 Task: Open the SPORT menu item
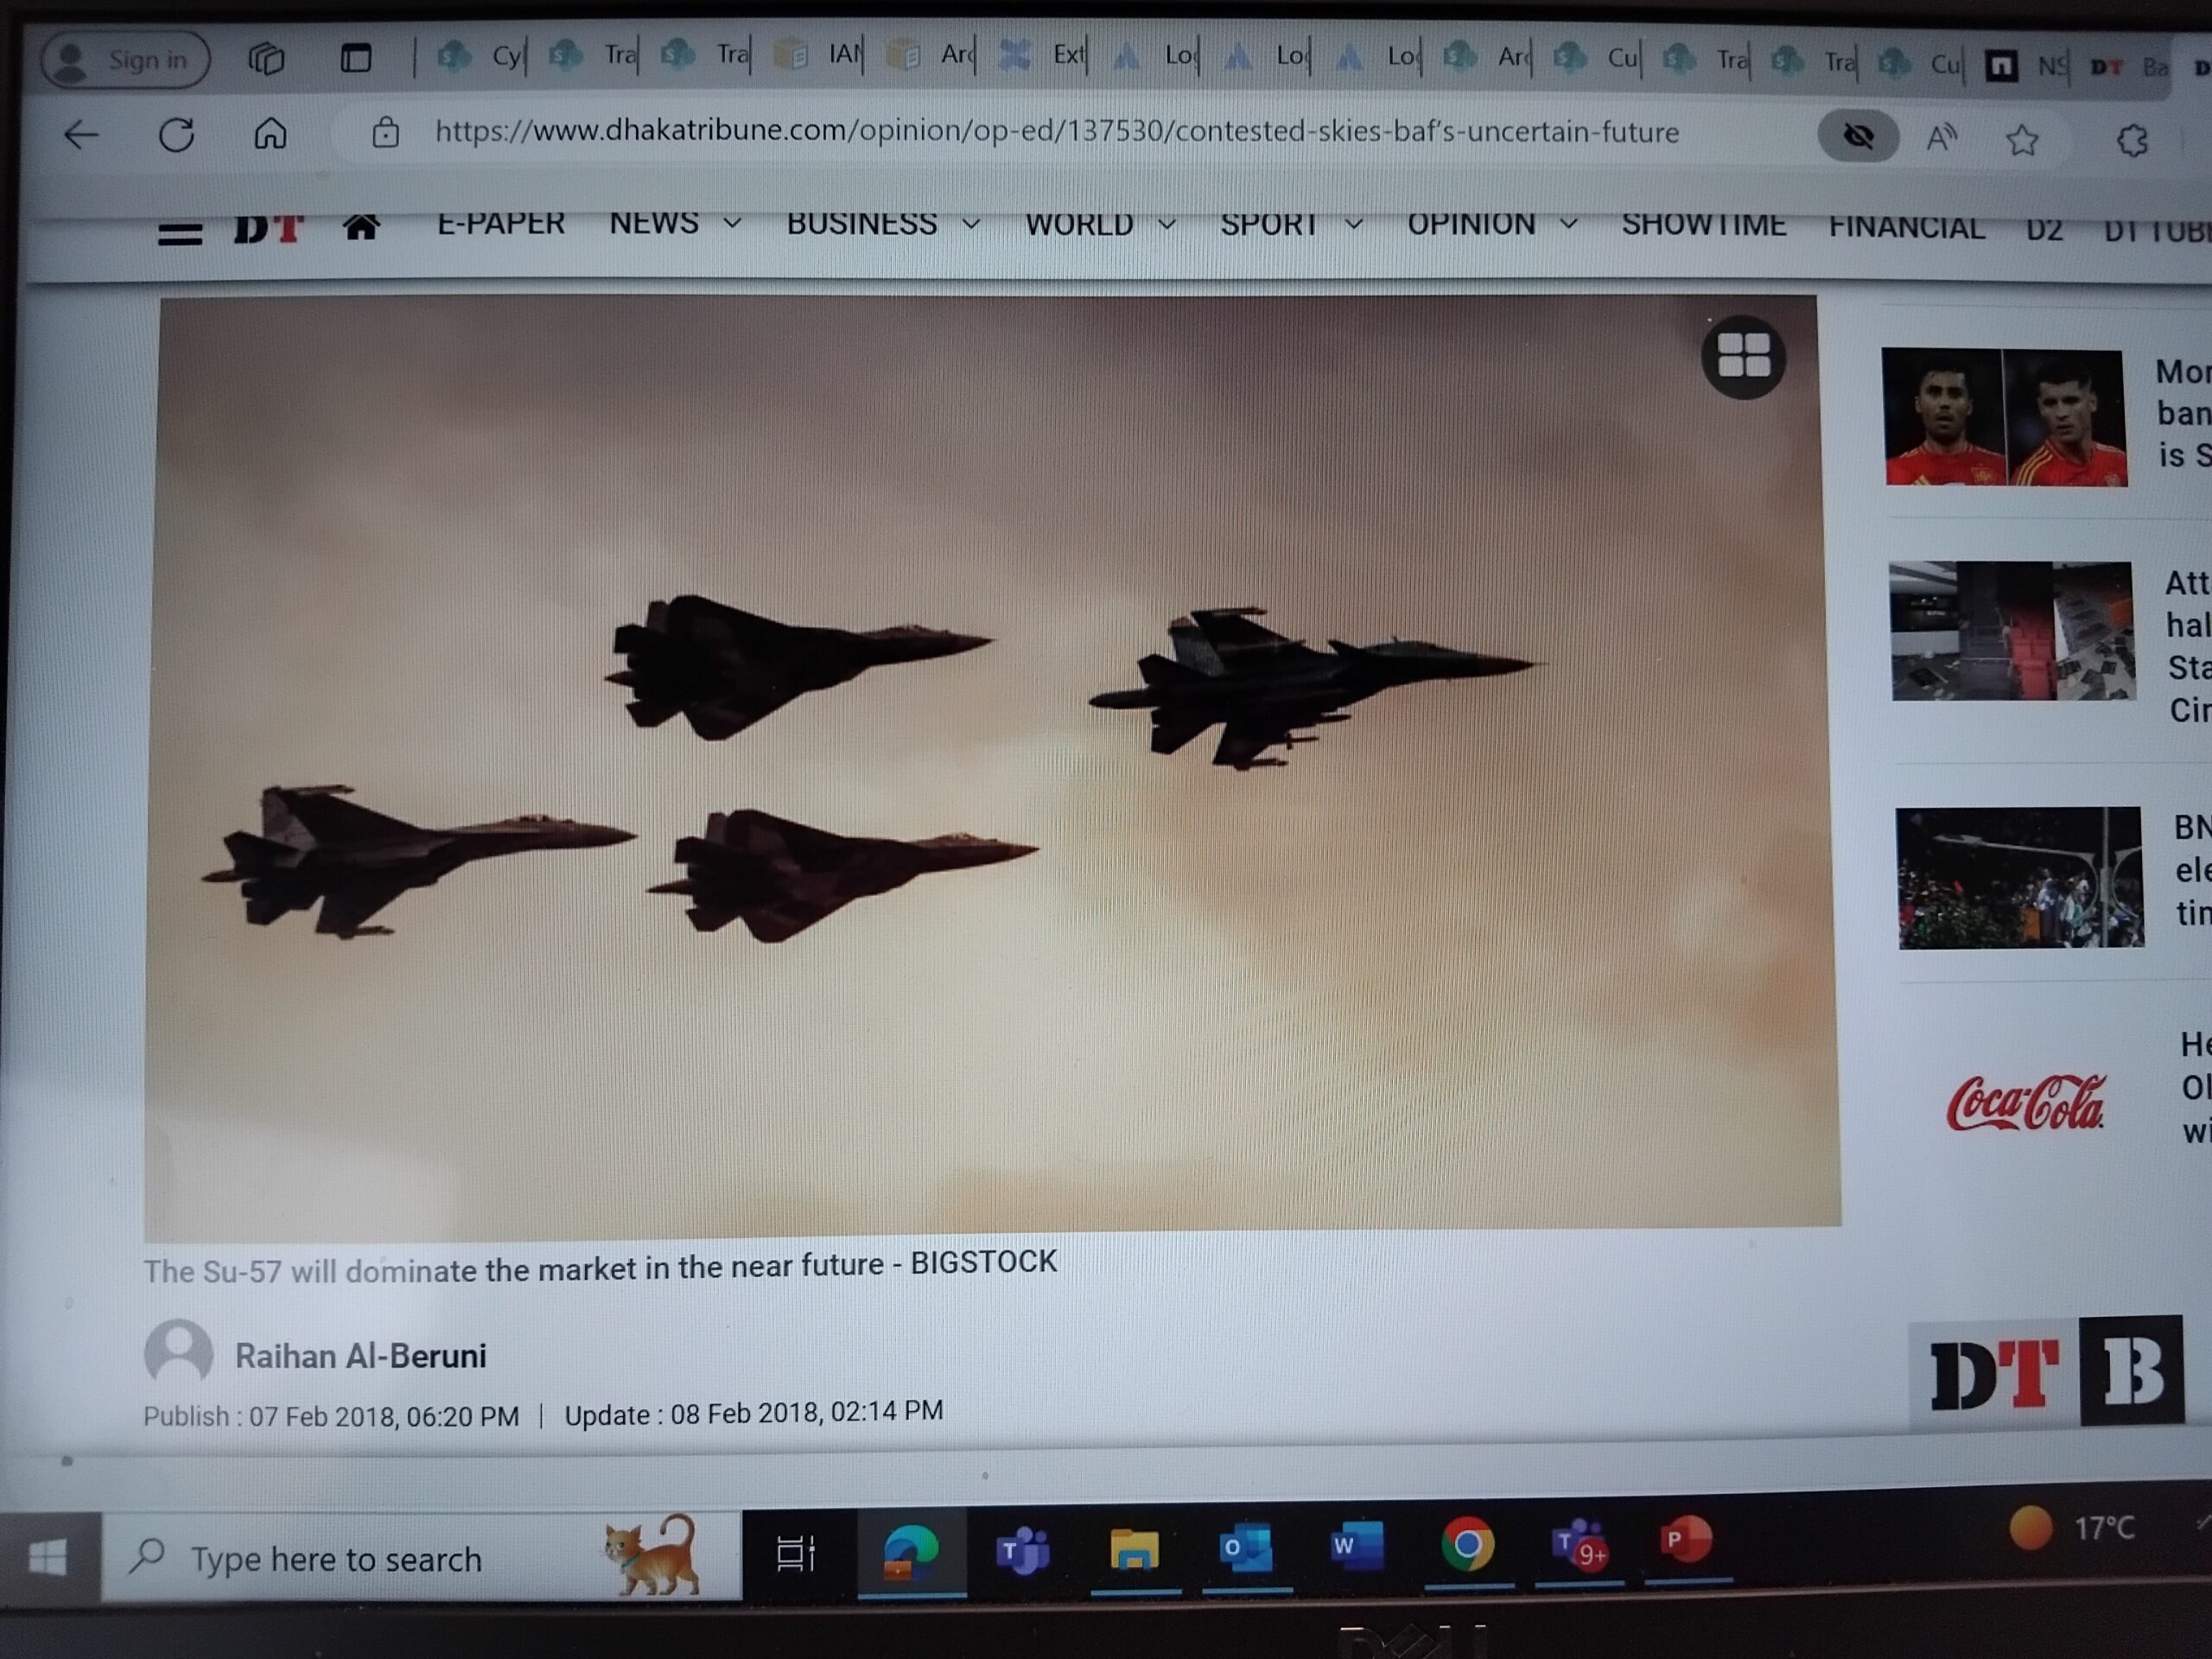tap(1269, 225)
